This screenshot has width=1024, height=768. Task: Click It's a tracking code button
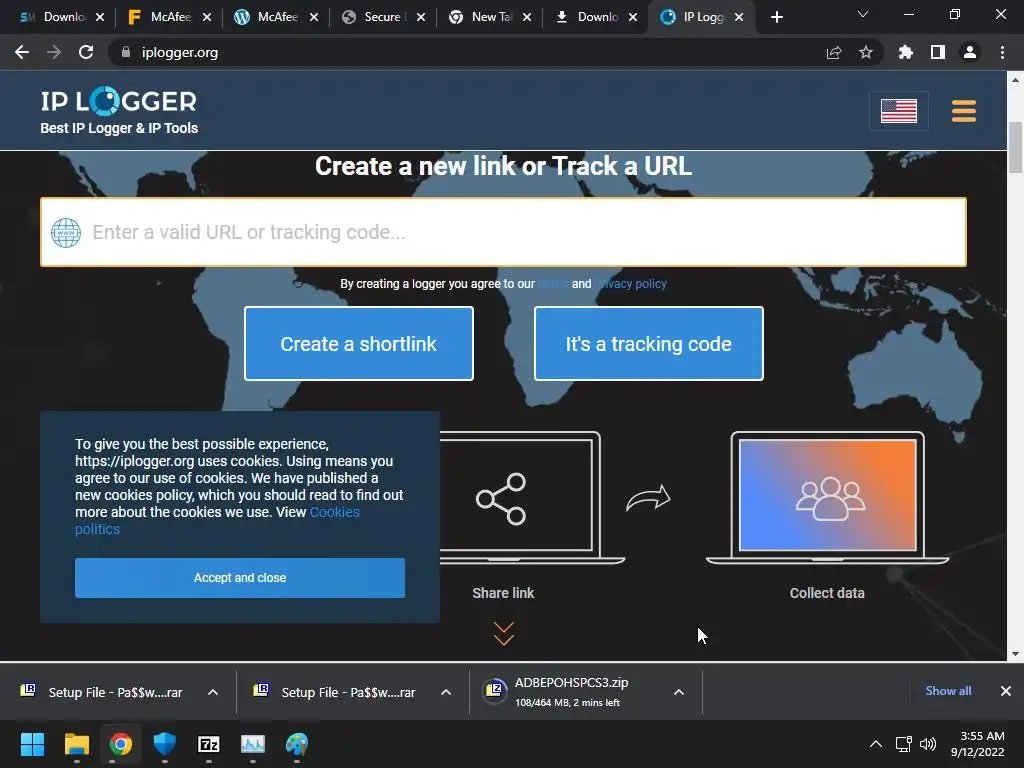pos(648,344)
